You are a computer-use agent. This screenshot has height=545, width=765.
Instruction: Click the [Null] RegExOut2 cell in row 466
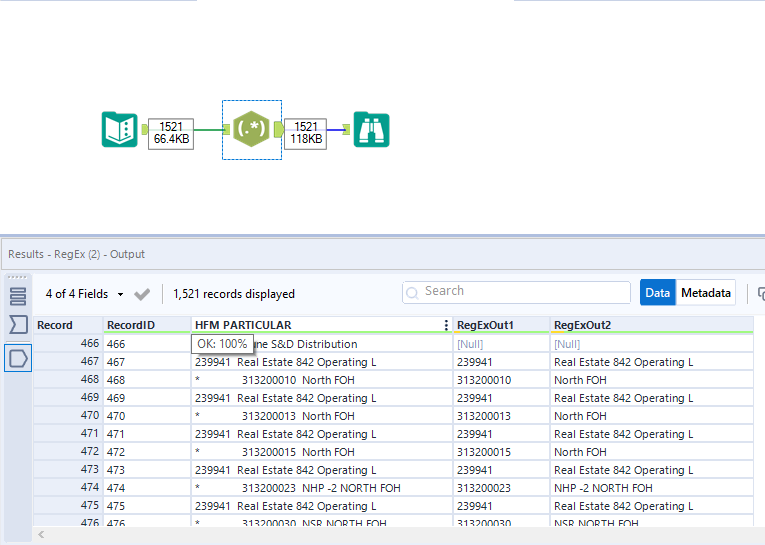[652, 344]
